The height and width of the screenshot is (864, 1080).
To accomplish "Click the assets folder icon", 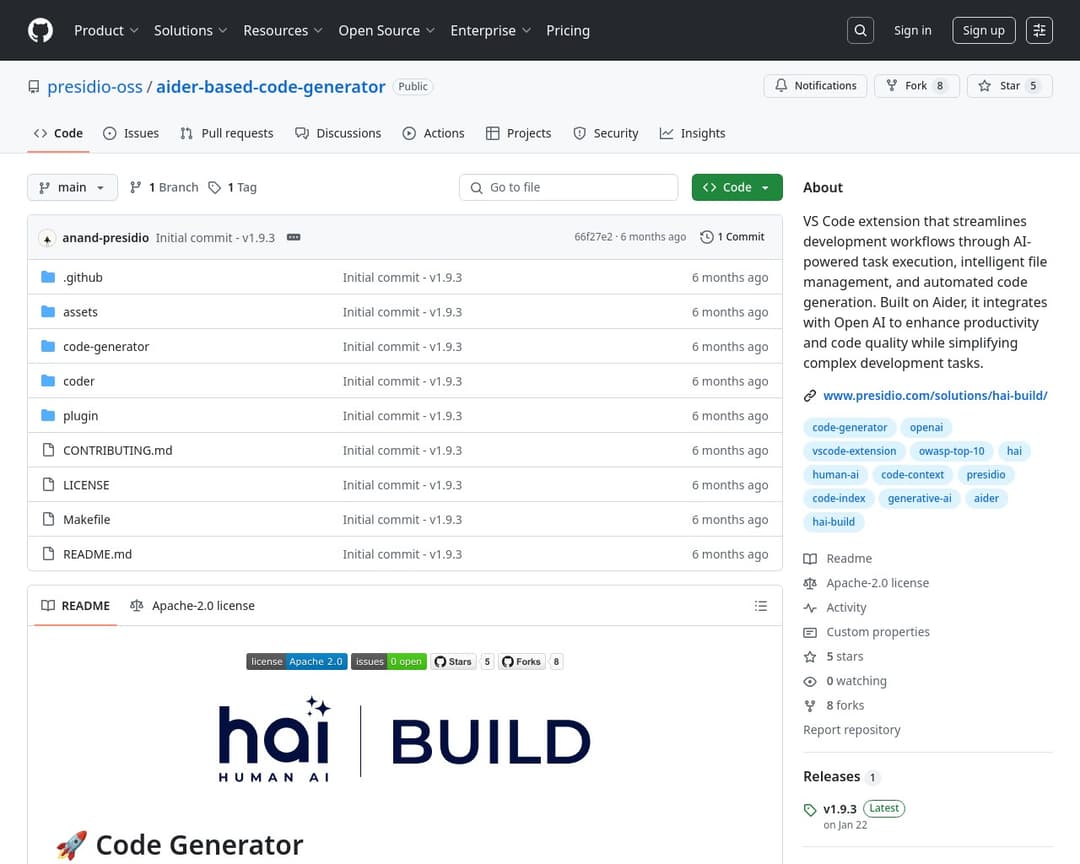I will pyautogui.click(x=48, y=311).
